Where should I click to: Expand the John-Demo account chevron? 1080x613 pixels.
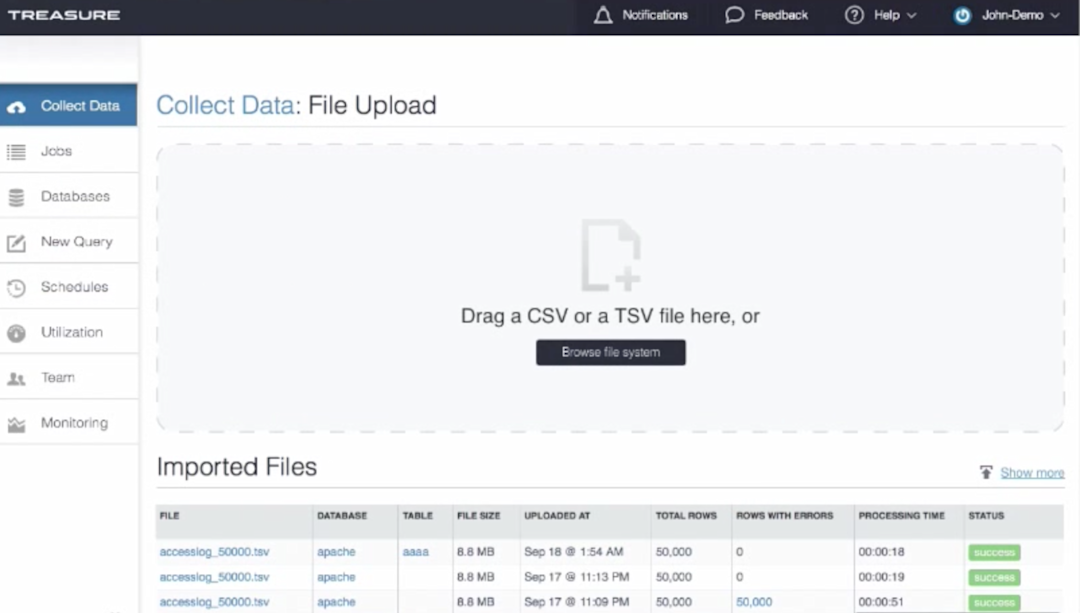(x=1055, y=15)
